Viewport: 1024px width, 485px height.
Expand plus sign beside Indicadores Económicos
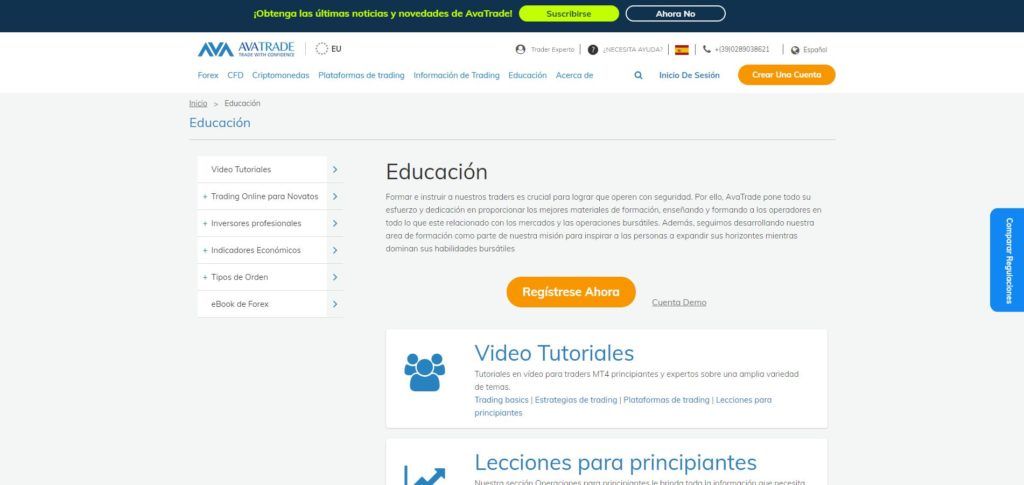click(x=205, y=250)
